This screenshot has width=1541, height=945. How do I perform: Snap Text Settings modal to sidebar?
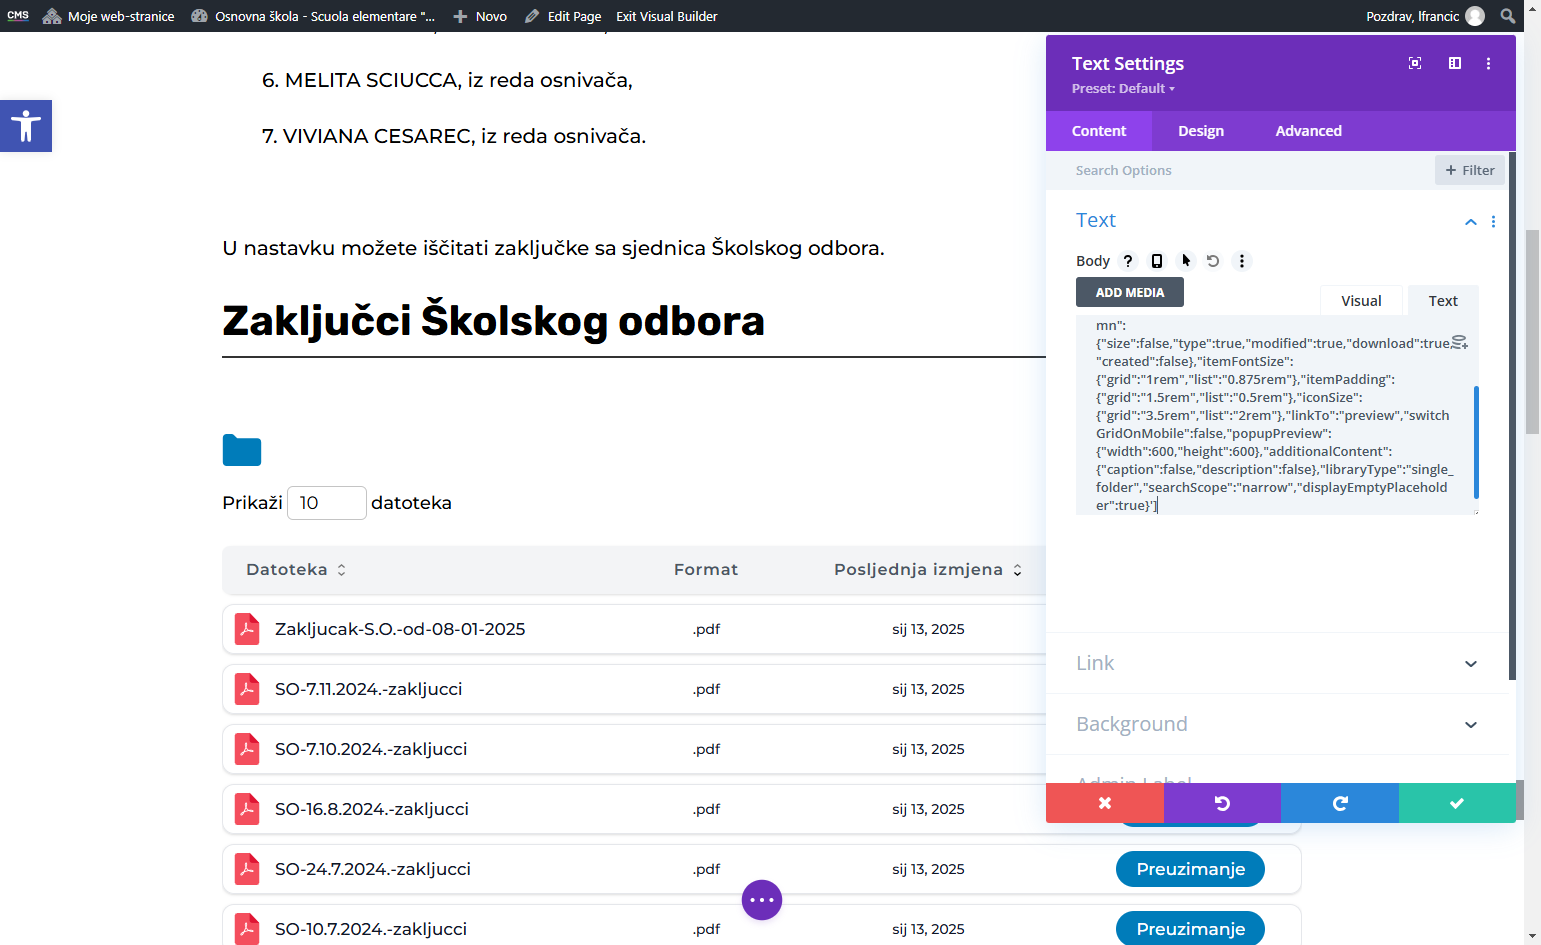[x=1455, y=63]
